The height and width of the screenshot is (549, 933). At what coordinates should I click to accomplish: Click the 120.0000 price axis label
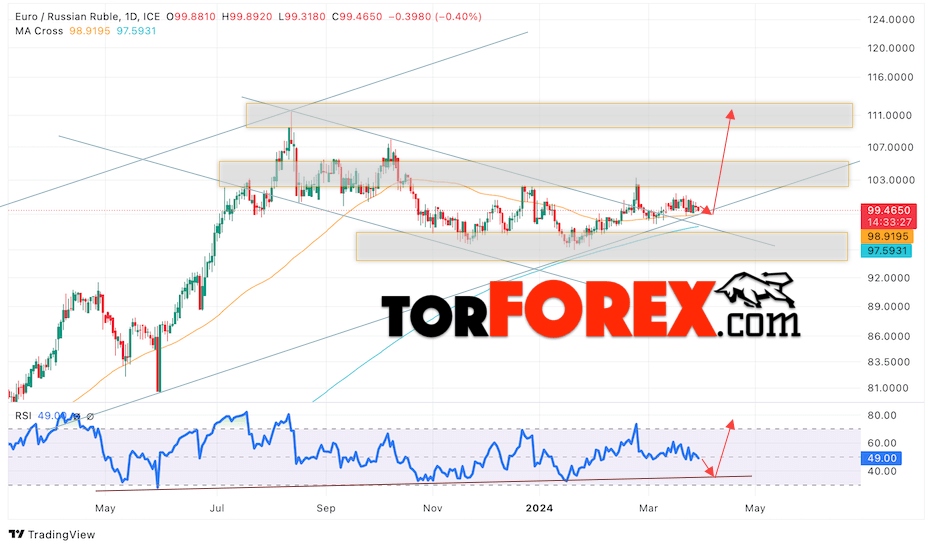tap(891, 48)
